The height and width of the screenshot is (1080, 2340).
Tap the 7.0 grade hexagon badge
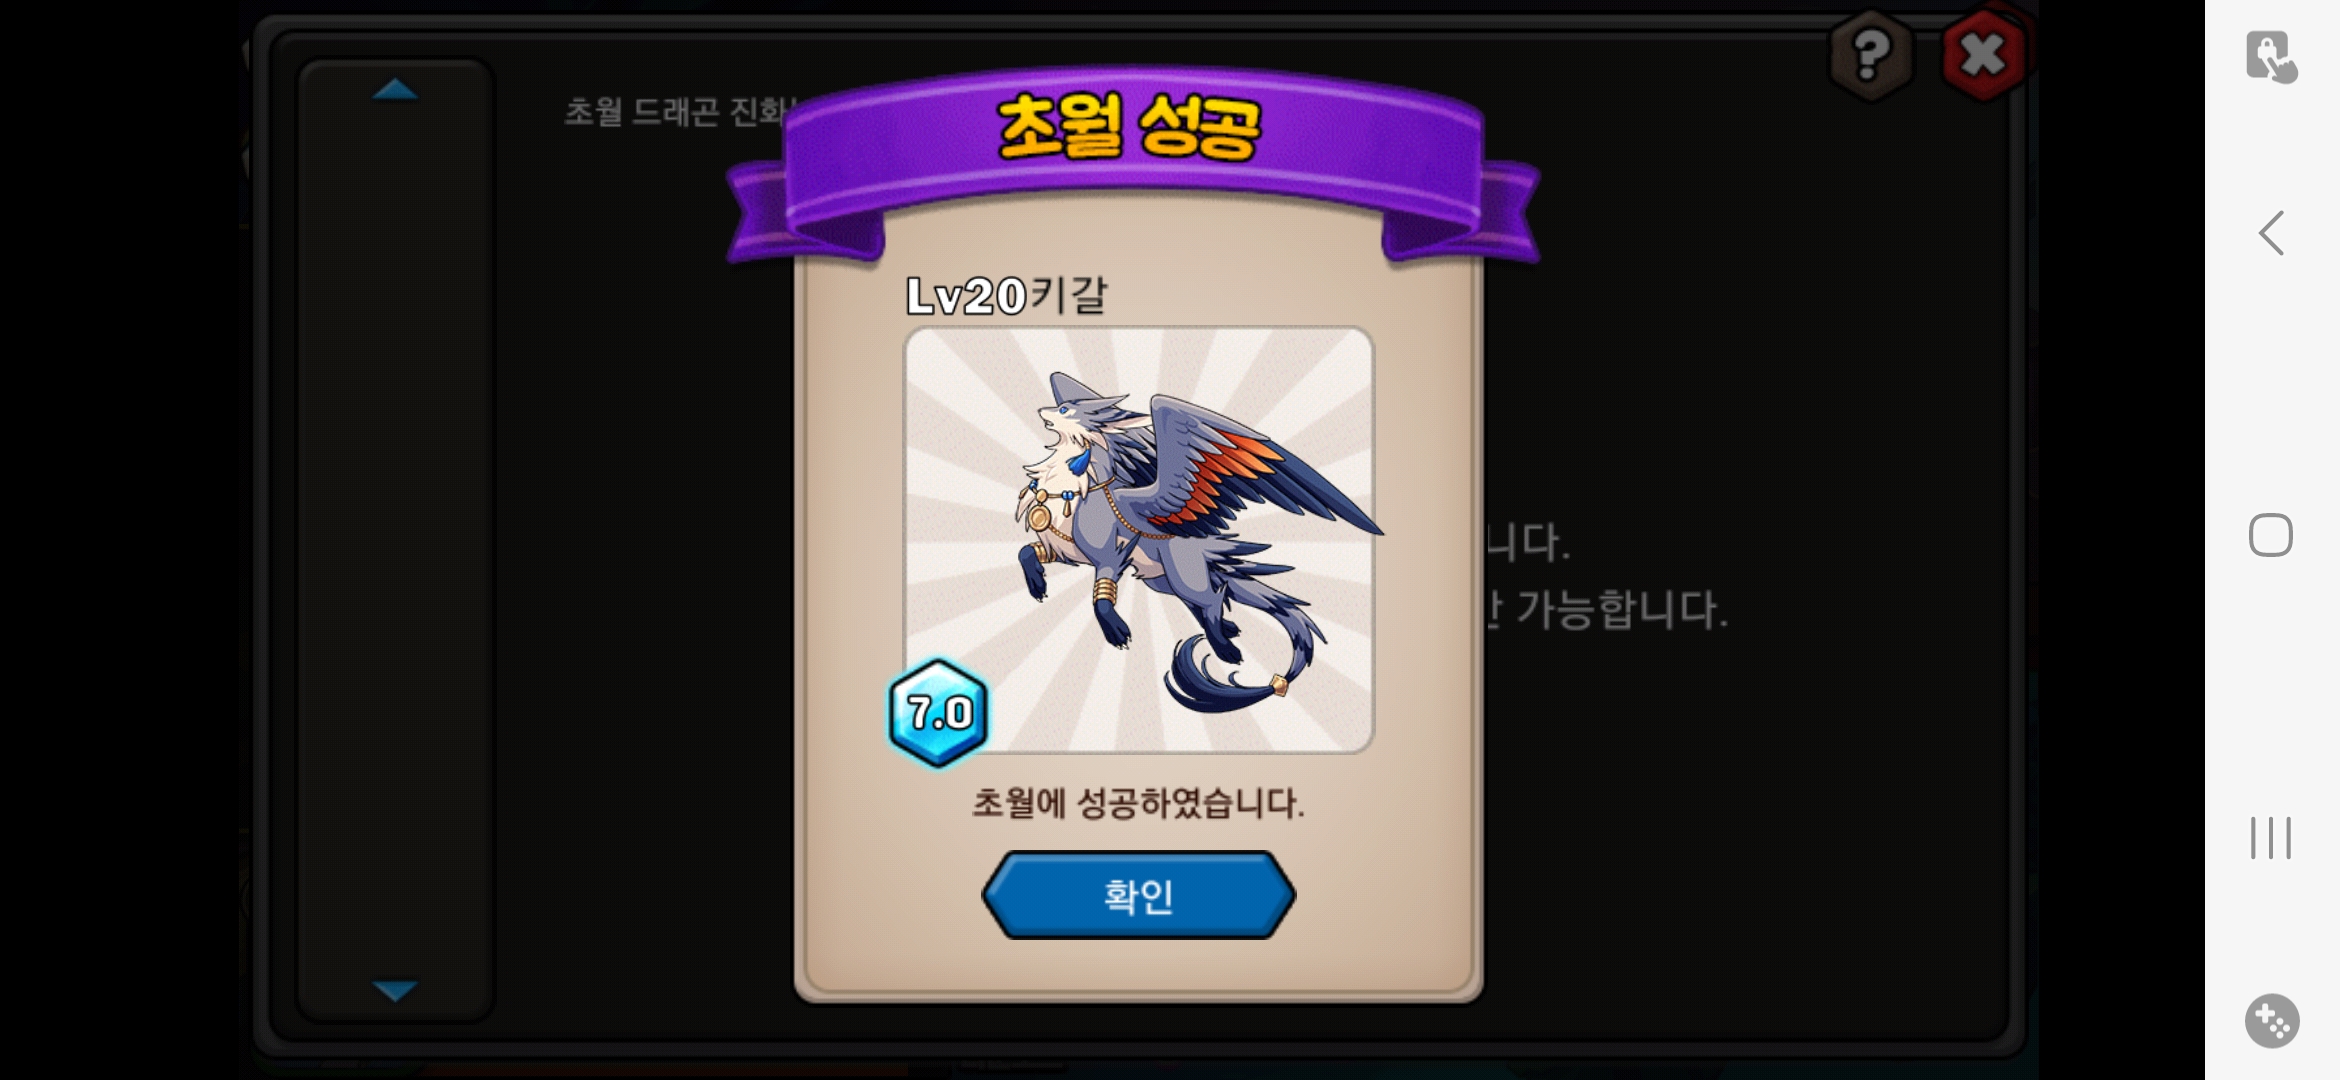coord(938,713)
